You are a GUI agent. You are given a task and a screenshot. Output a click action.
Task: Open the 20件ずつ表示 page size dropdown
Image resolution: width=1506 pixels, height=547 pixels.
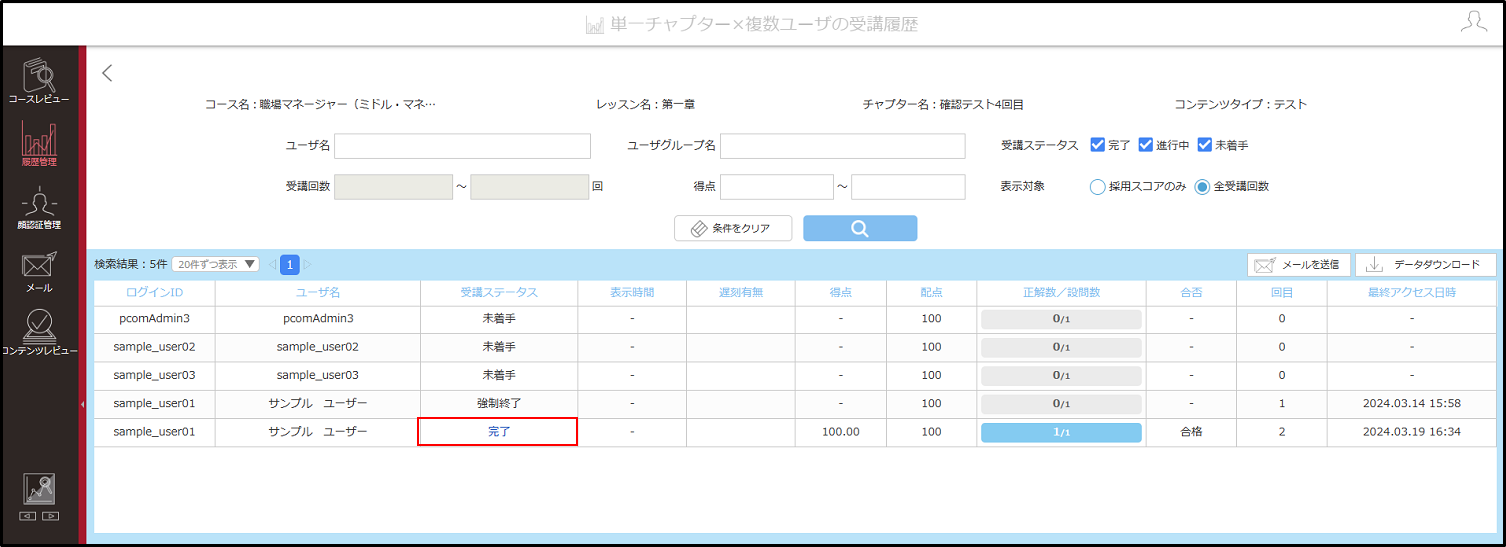[x=215, y=264]
